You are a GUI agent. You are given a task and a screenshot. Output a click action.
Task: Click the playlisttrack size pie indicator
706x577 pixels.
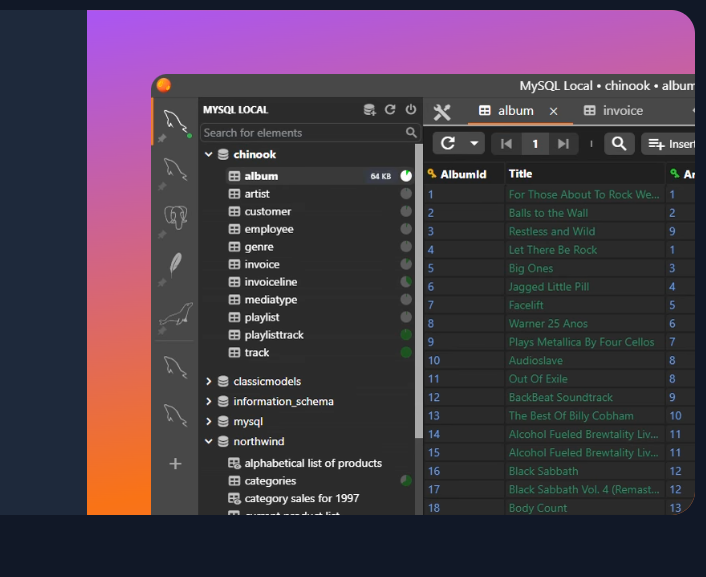coord(406,335)
